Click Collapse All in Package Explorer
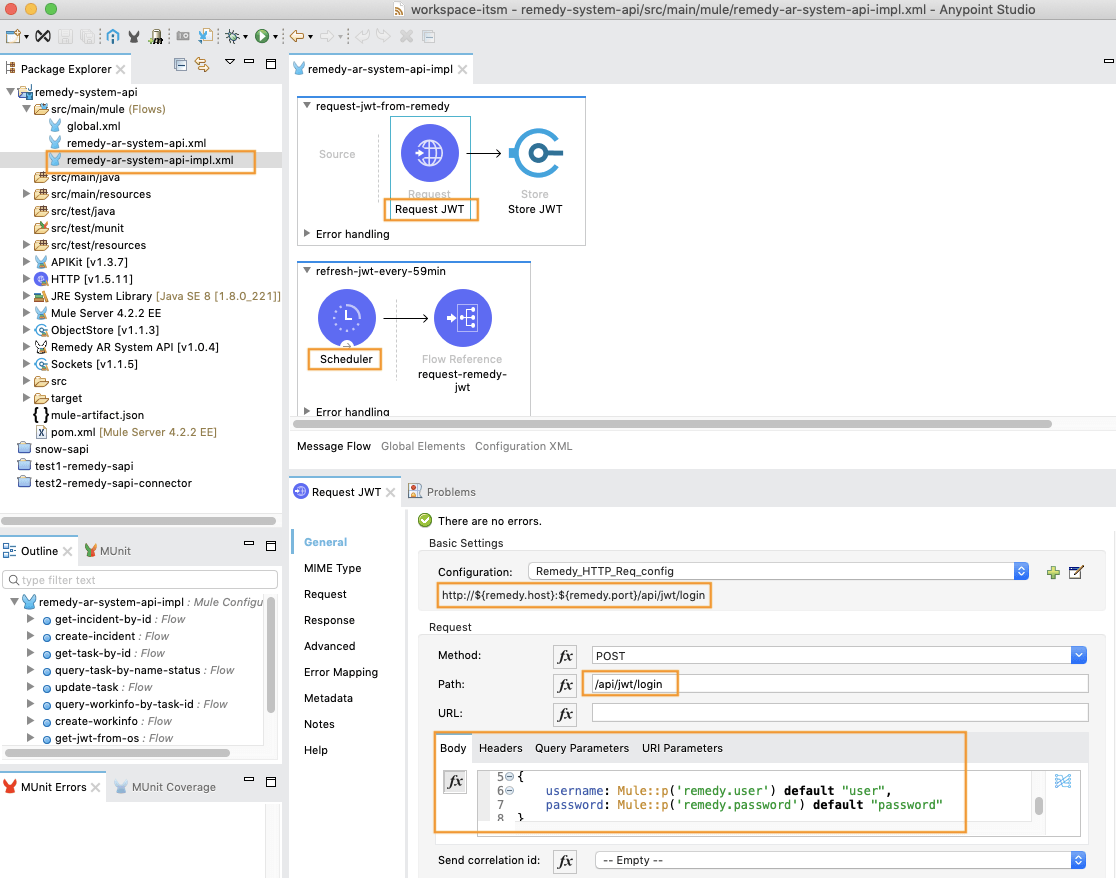1116x878 pixels. [181, 65]
